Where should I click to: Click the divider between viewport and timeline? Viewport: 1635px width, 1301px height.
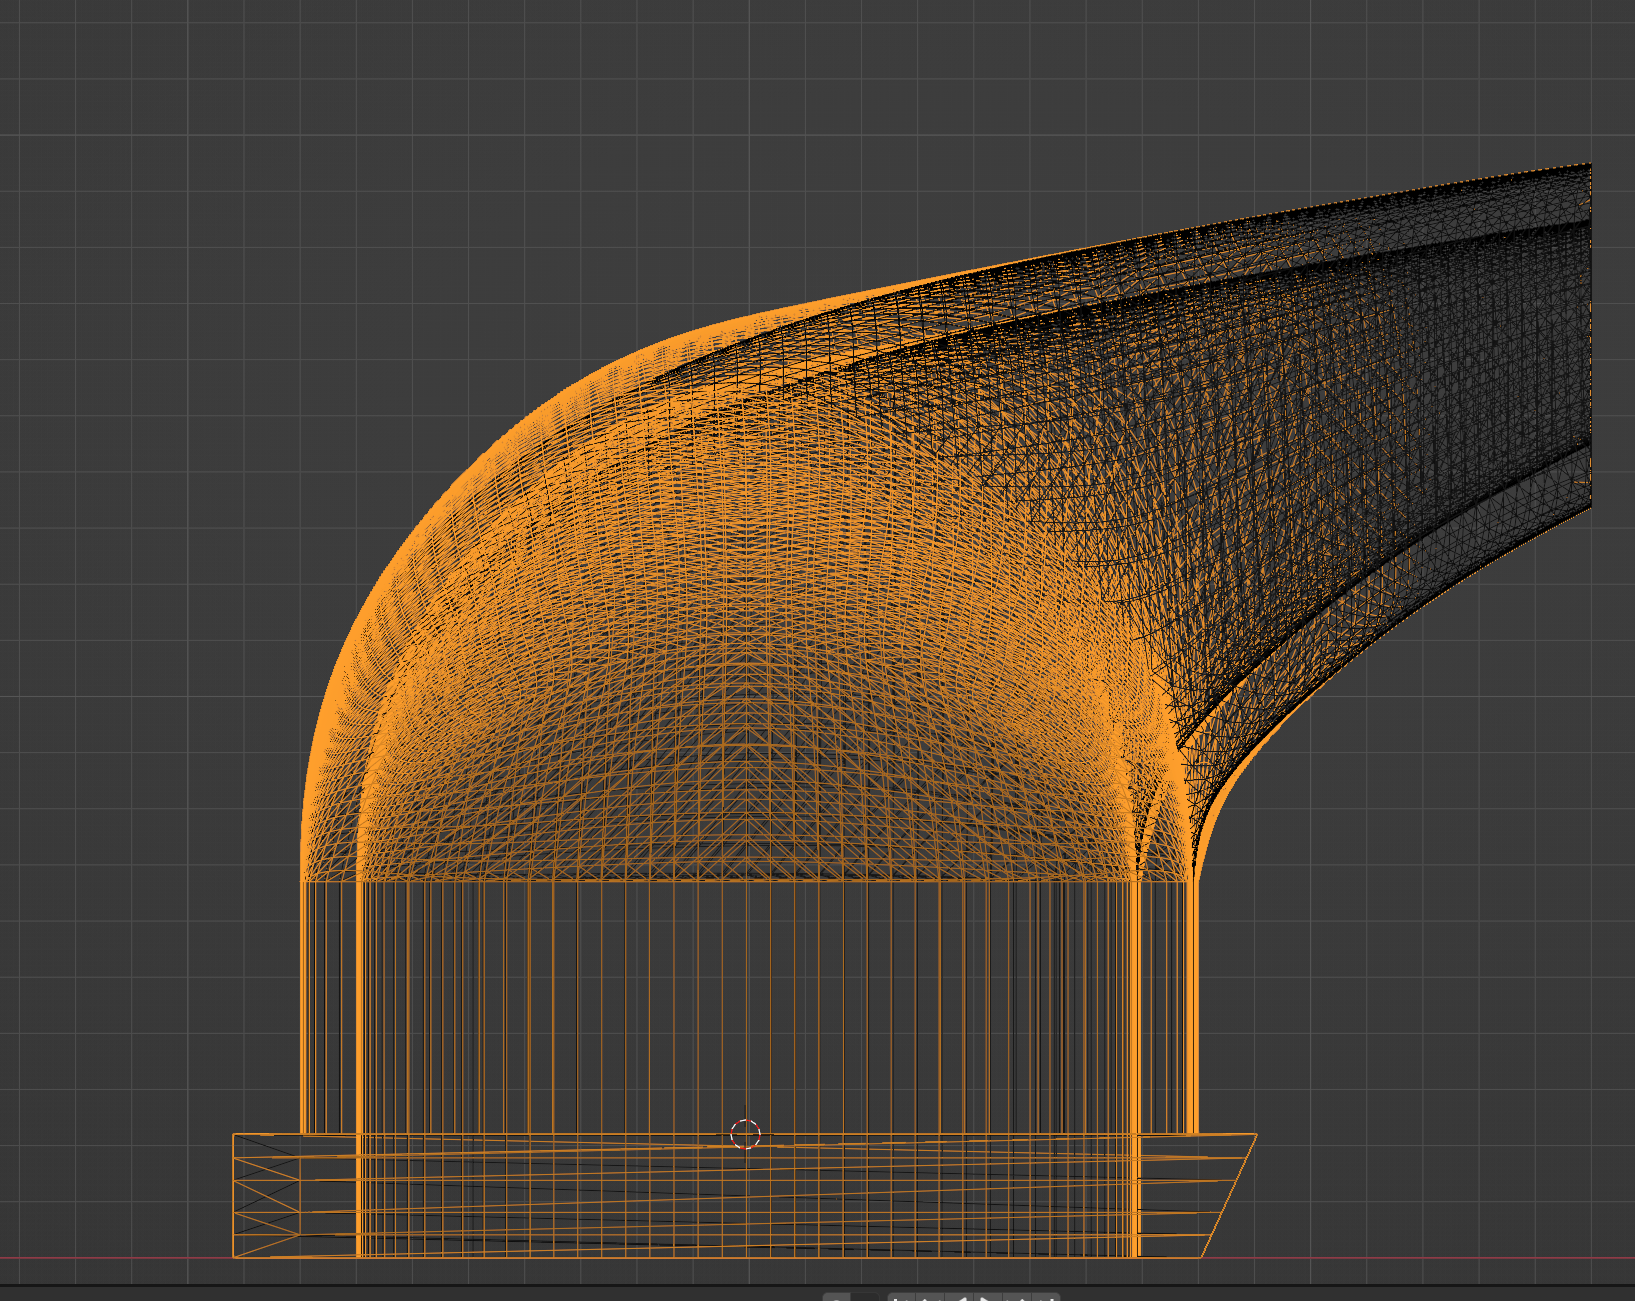pos(400,1285)
